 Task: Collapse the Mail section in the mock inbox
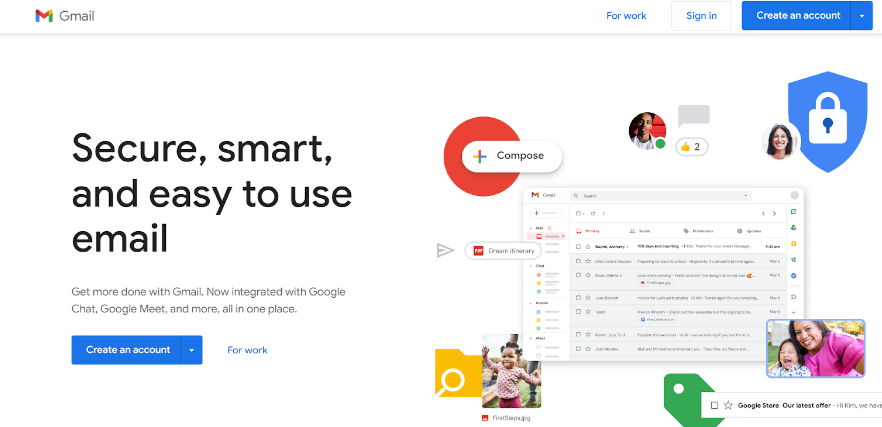(x=531, y=228)
